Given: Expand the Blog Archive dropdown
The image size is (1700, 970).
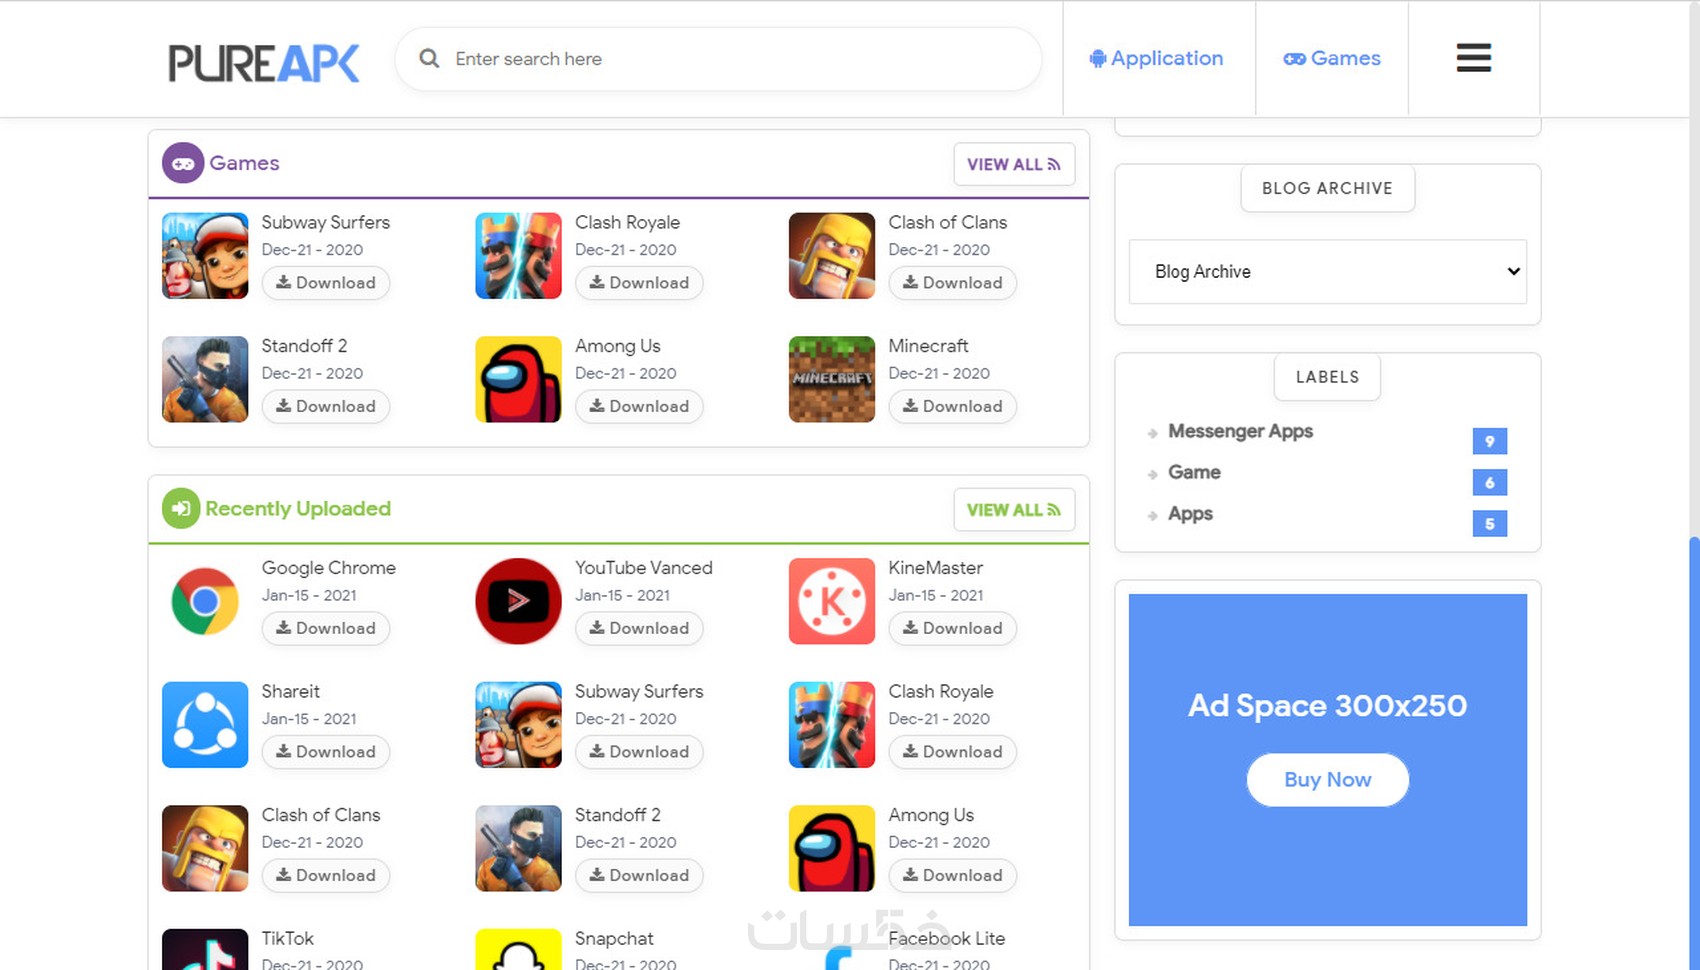Looking at the screenshot, I should point(1327,272).
